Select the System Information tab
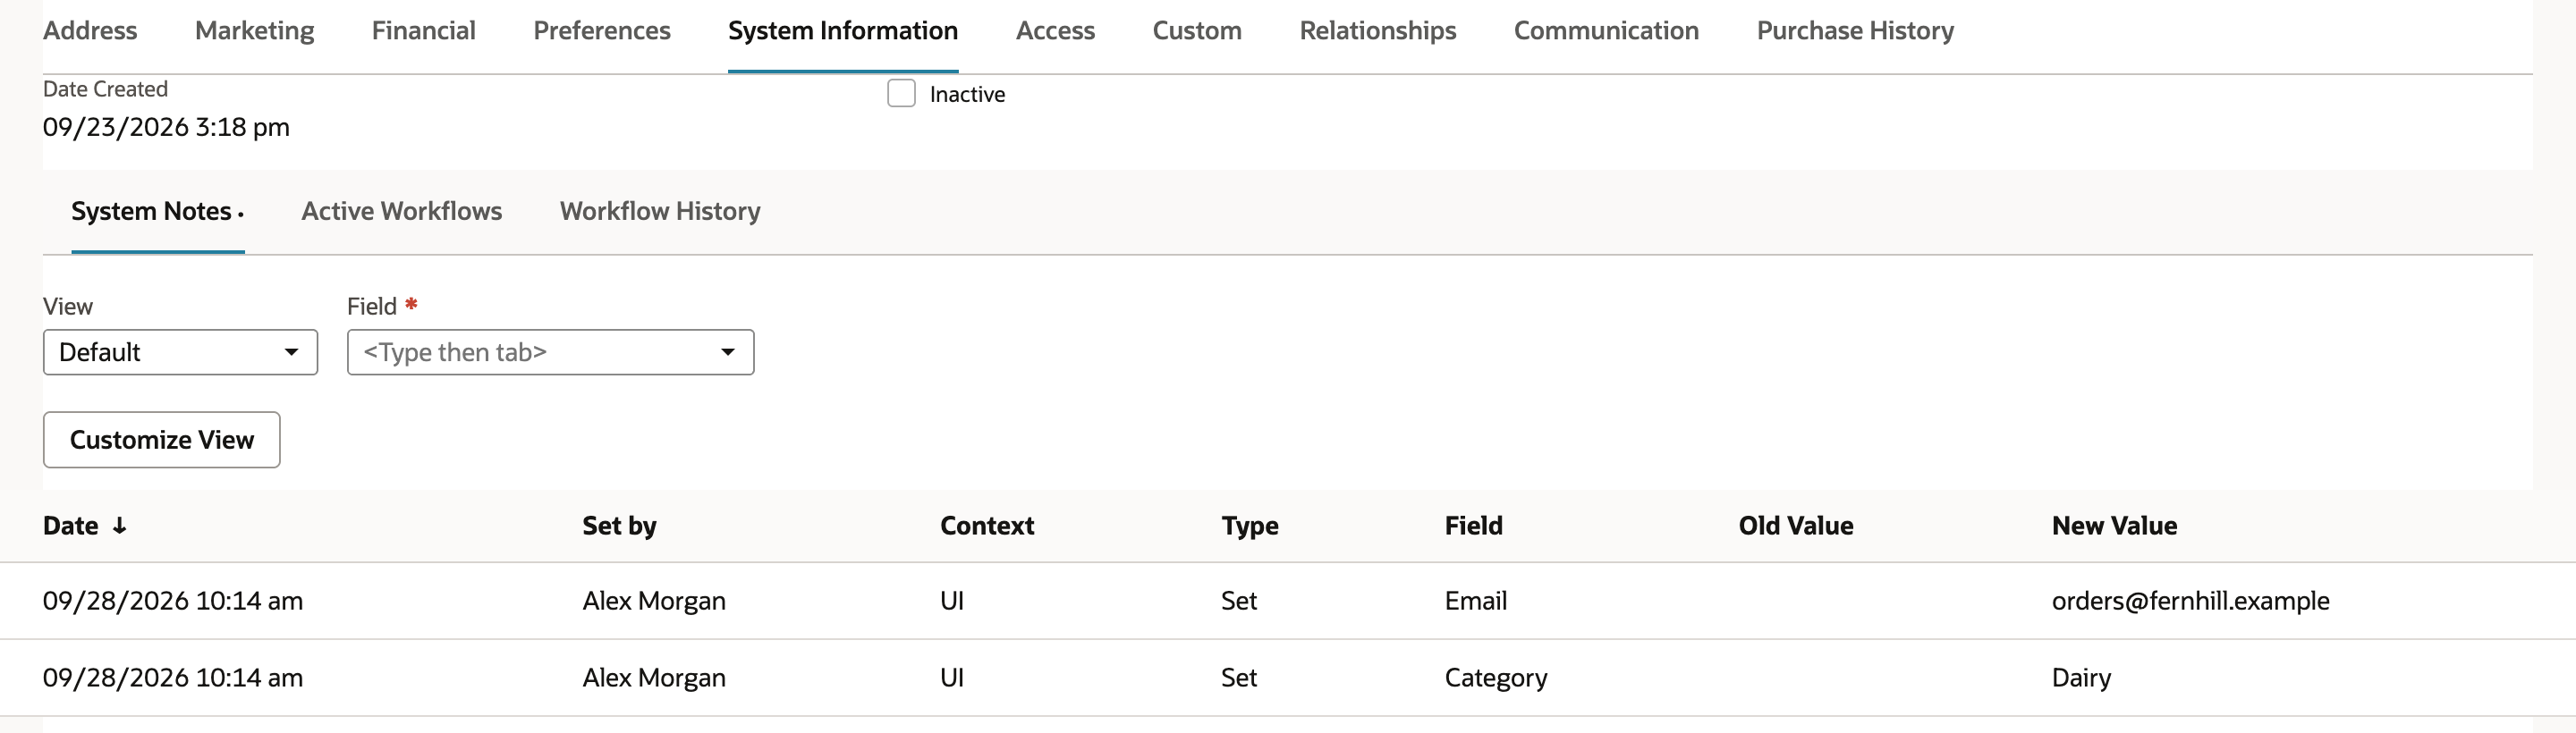 [x=843, y=31]
